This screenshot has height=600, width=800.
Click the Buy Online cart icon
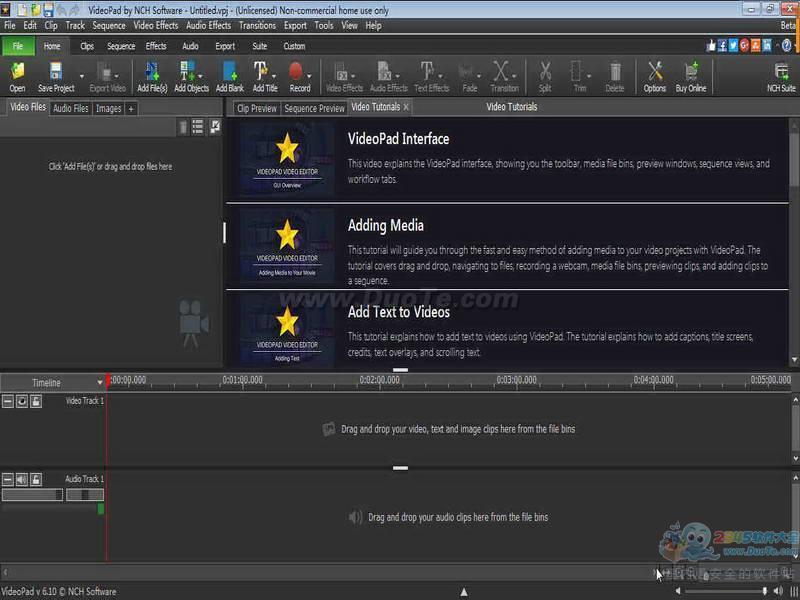(691, 77)
